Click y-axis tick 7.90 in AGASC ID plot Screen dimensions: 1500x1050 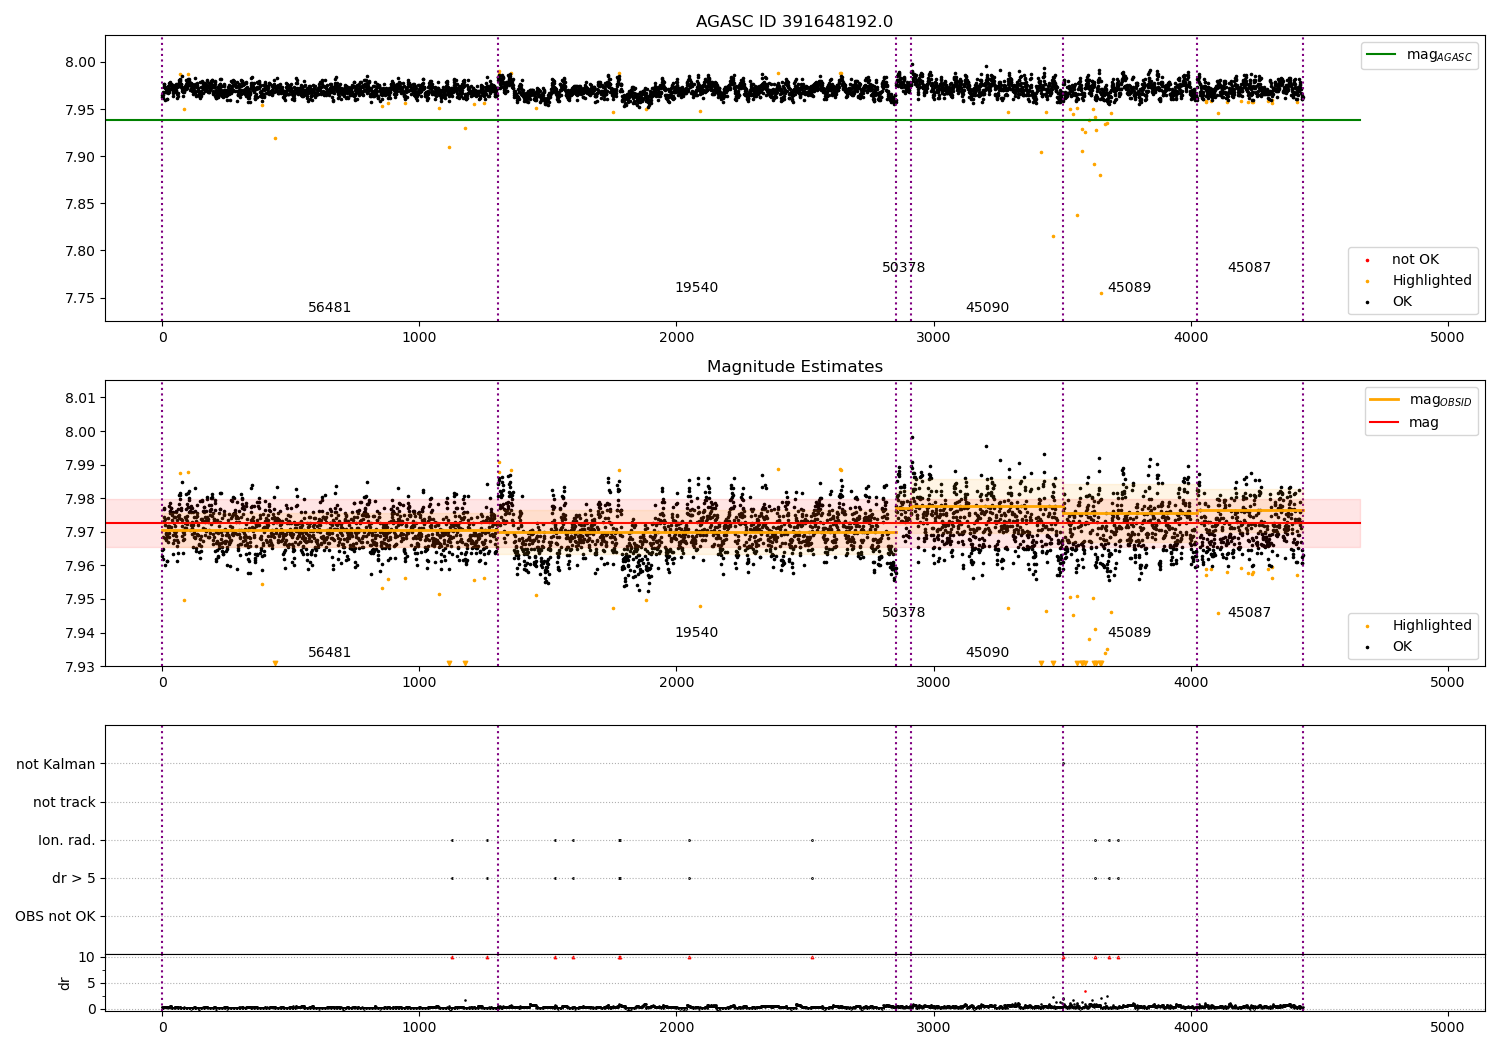[80, 157]
